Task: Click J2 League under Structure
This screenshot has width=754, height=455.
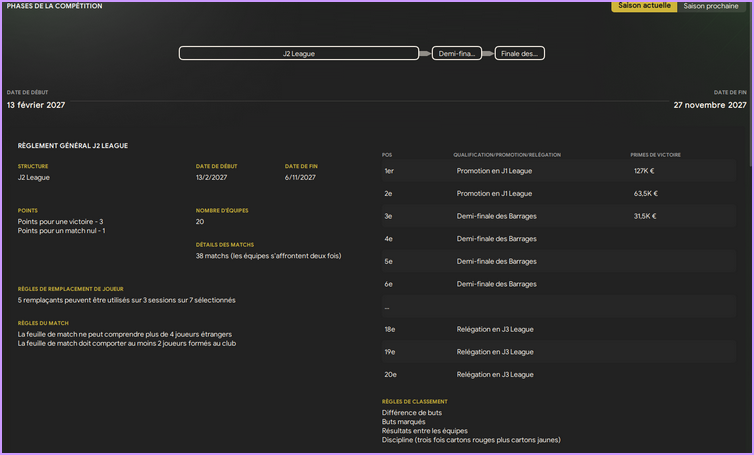Action: point(34,177)
